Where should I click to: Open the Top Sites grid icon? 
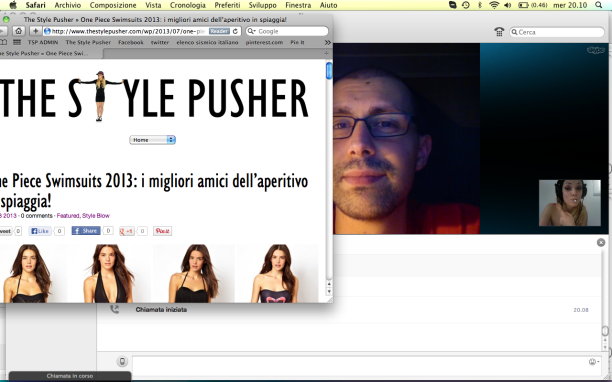[x=17, y=42]
